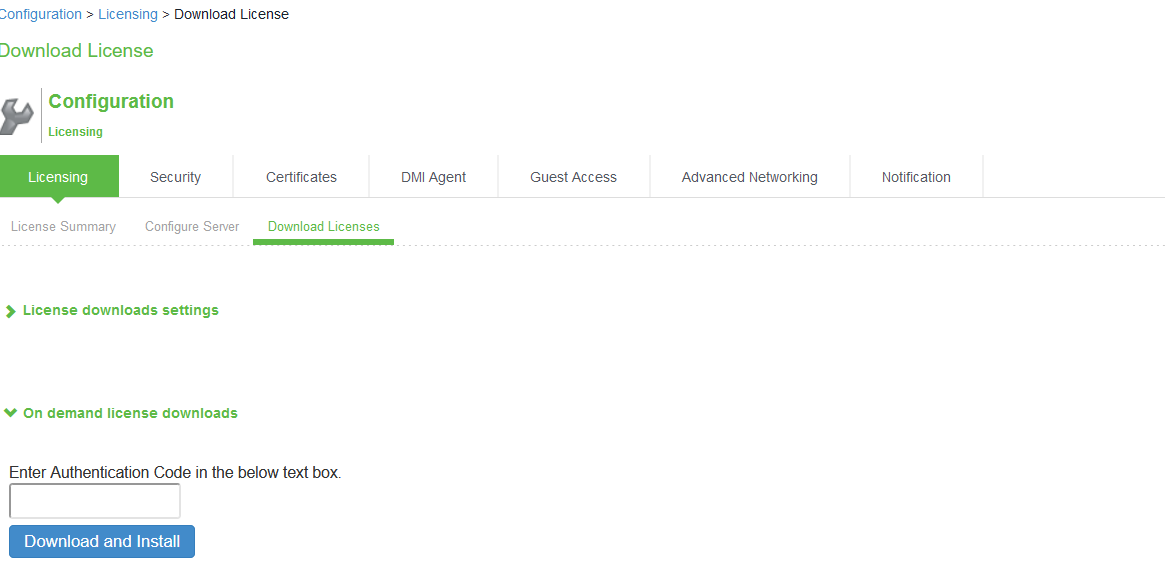The width and height of the screenshot is (1165, 581).
Task: Switch to the Security tab
Action: 175,177
